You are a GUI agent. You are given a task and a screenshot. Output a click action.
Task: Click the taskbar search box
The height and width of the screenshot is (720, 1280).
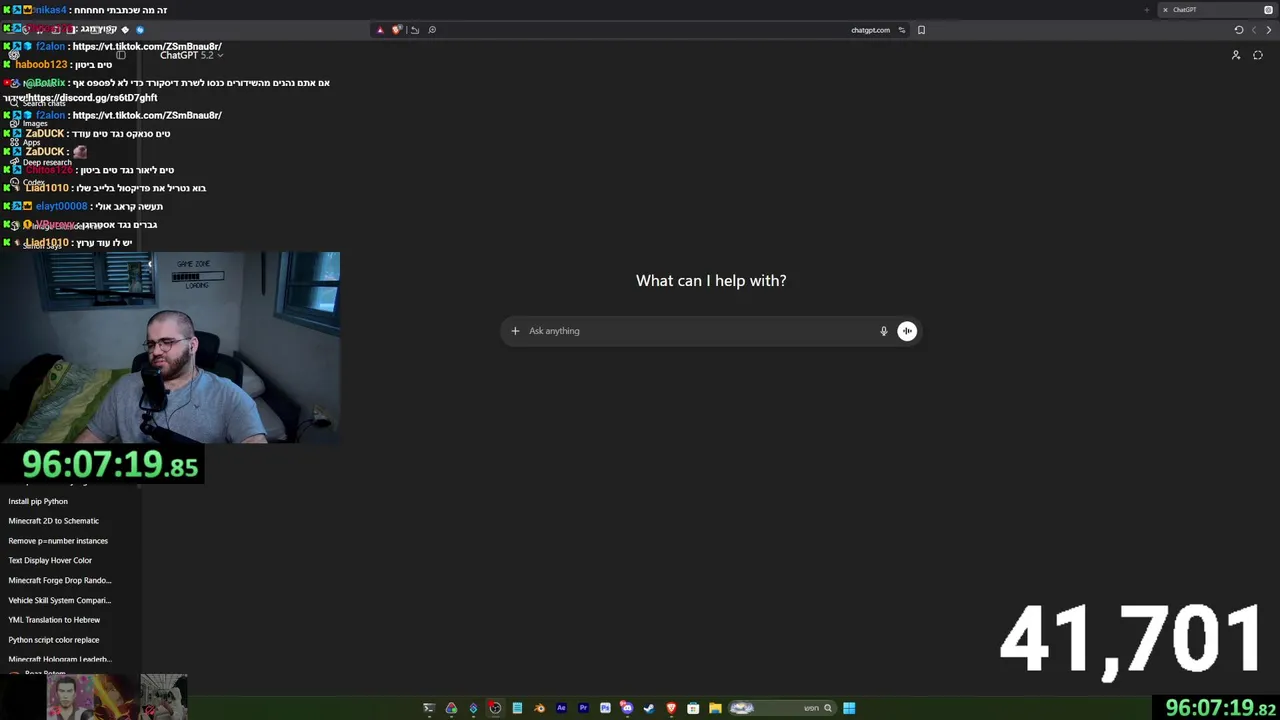click(782, 708)
